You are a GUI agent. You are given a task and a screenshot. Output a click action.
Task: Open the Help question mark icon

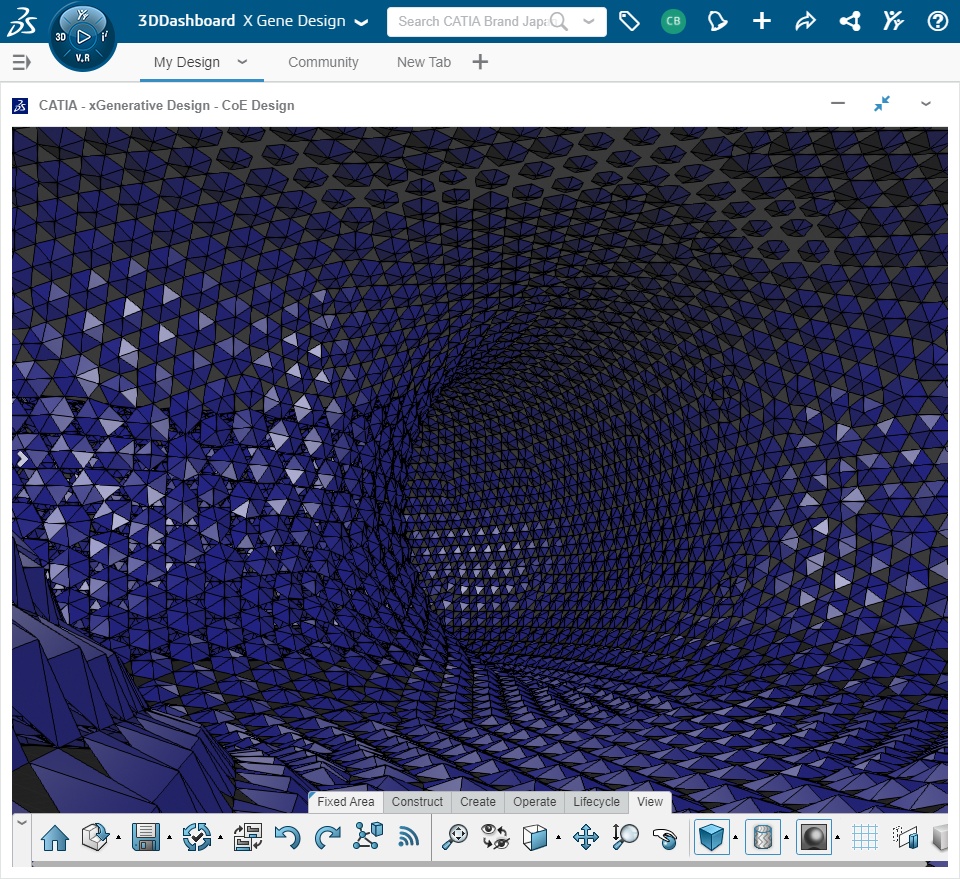[x=937, y=21]
